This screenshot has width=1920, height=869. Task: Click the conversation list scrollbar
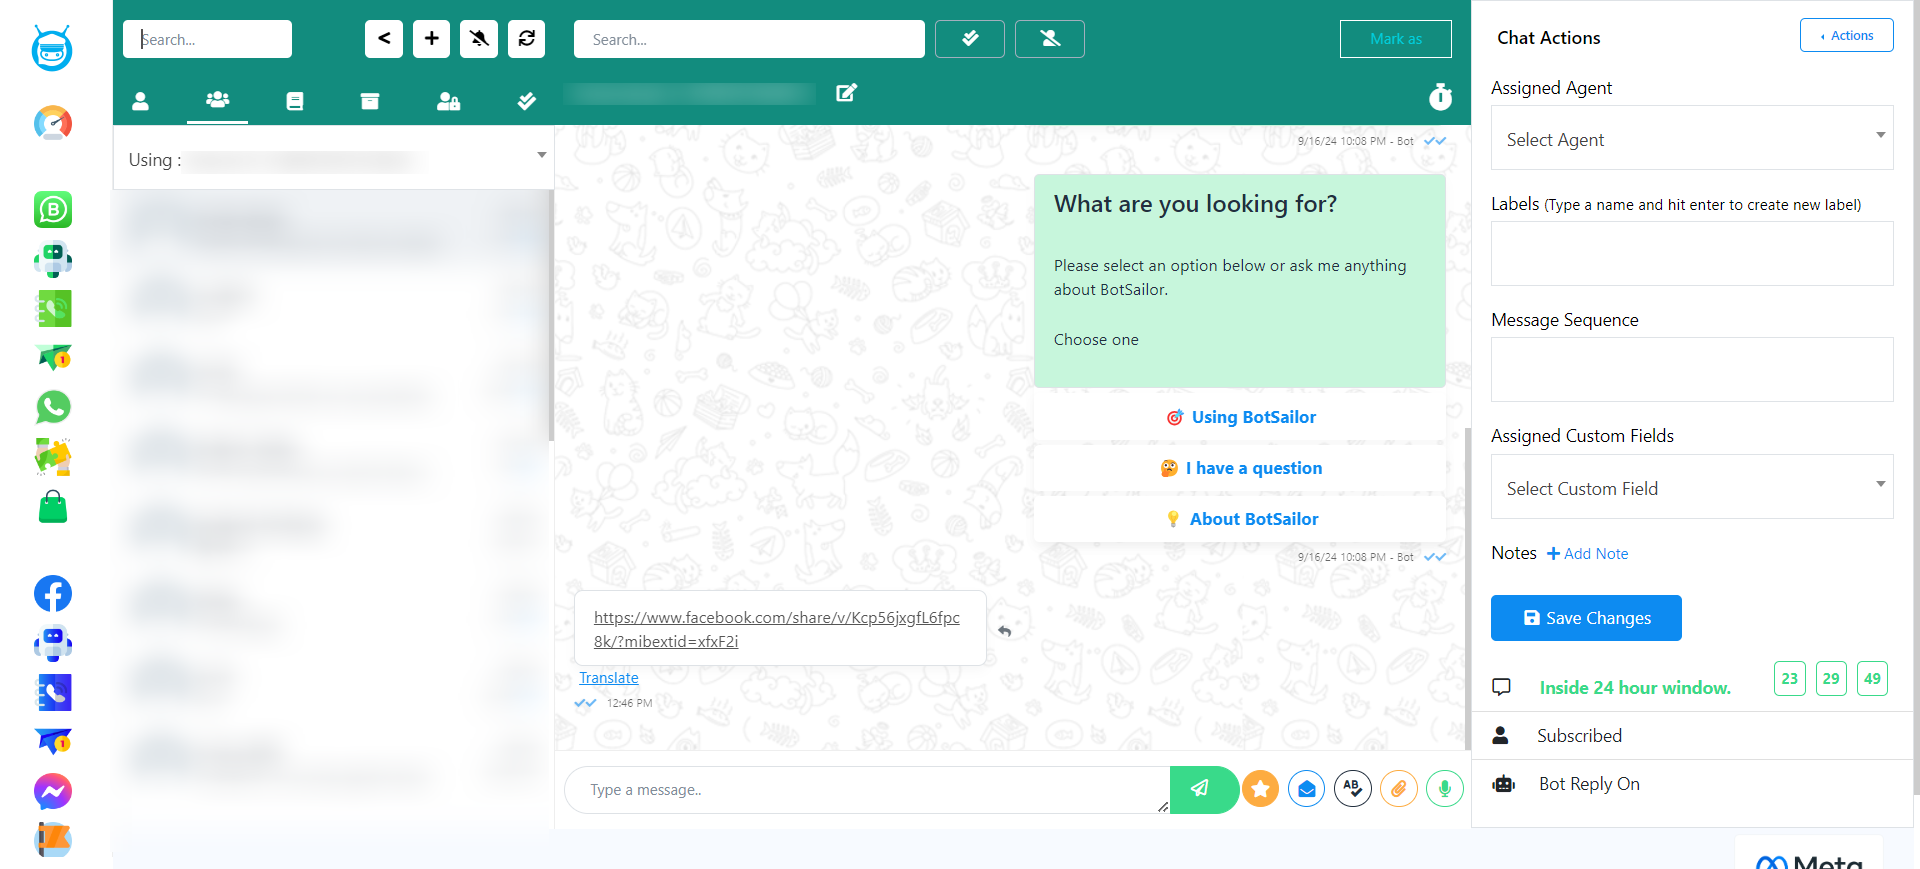[x=550, y=316]
